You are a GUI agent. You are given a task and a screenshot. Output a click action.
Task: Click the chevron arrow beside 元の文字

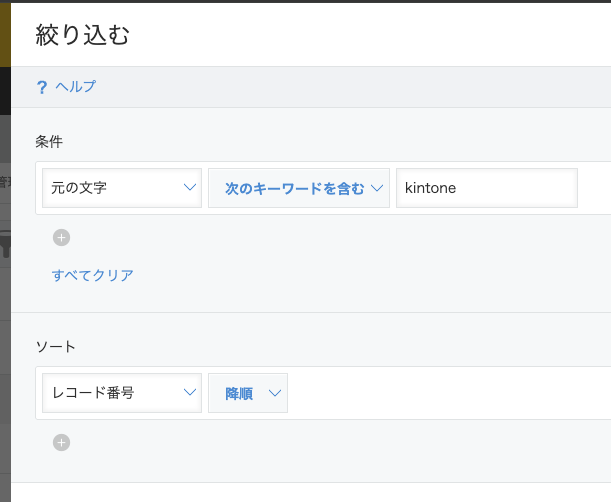[x=190, y=187]
